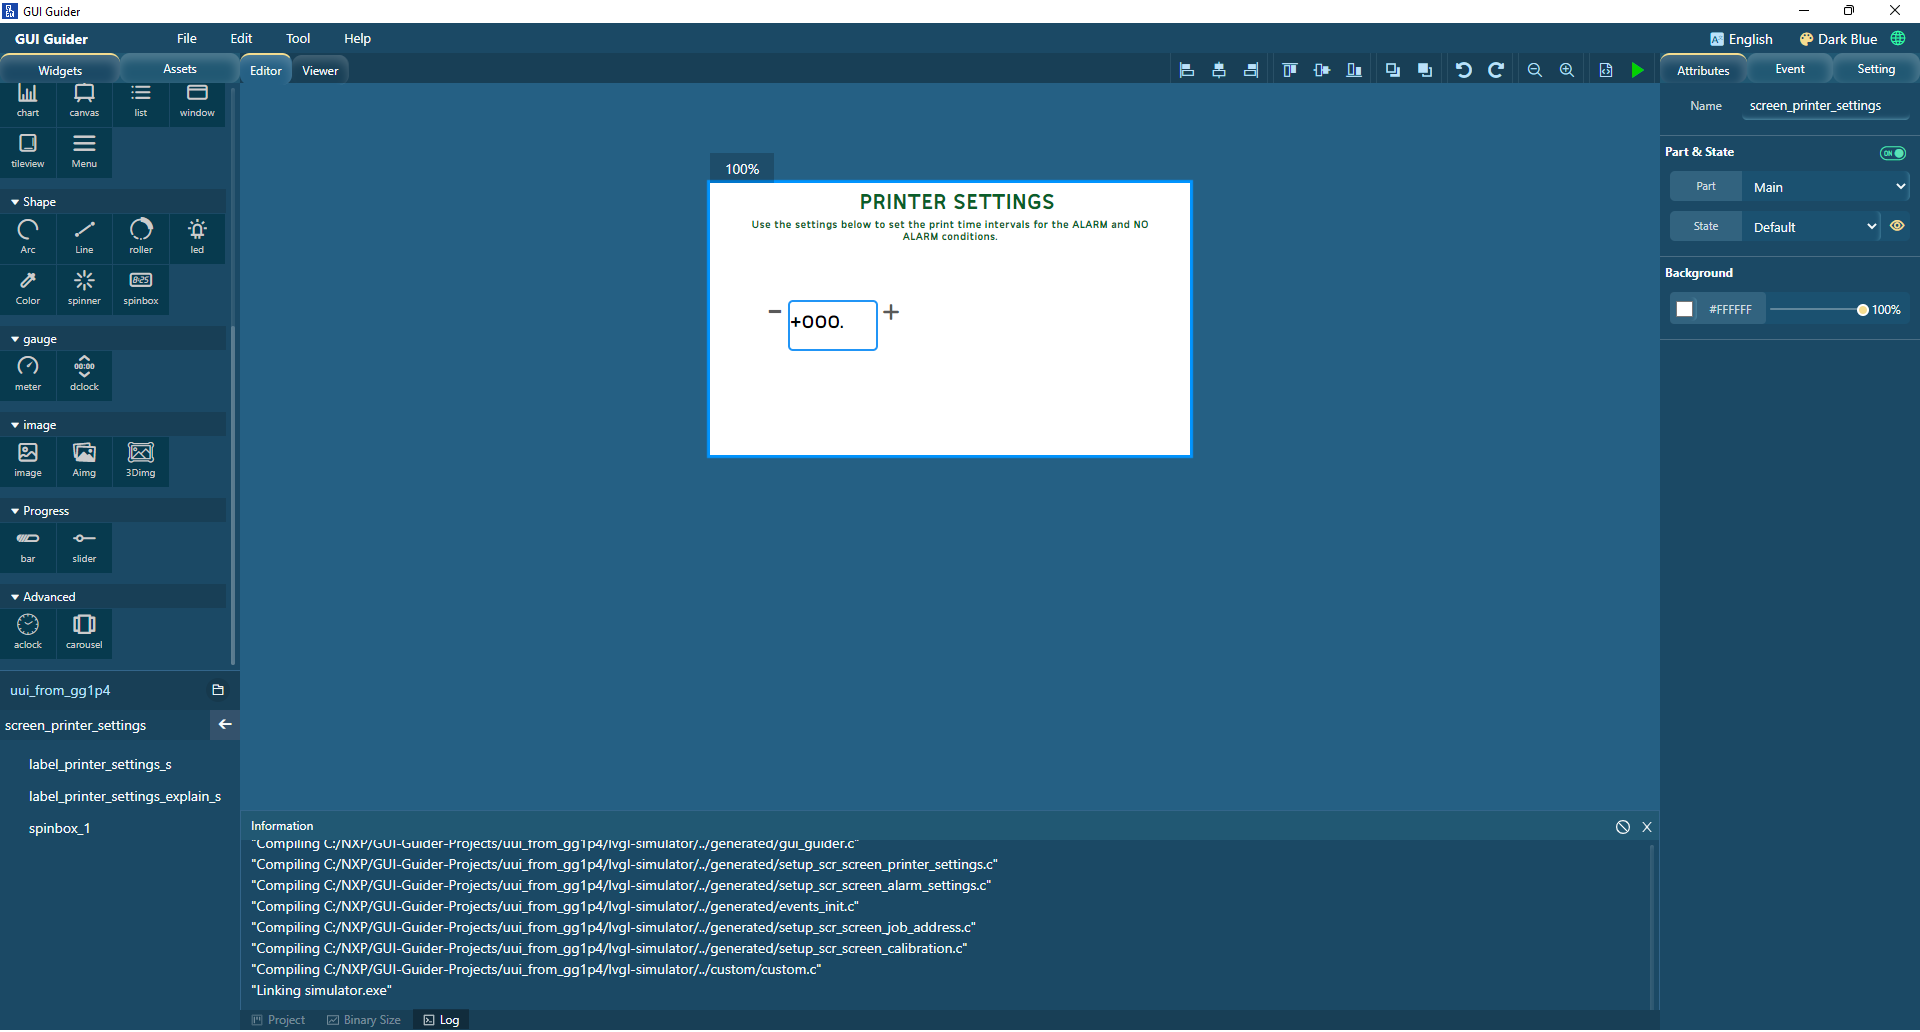This screenshot has width=1920, height=1032.
Task: Open the Project information tab
Action: pyautogui.click(x=279, y=1020)
